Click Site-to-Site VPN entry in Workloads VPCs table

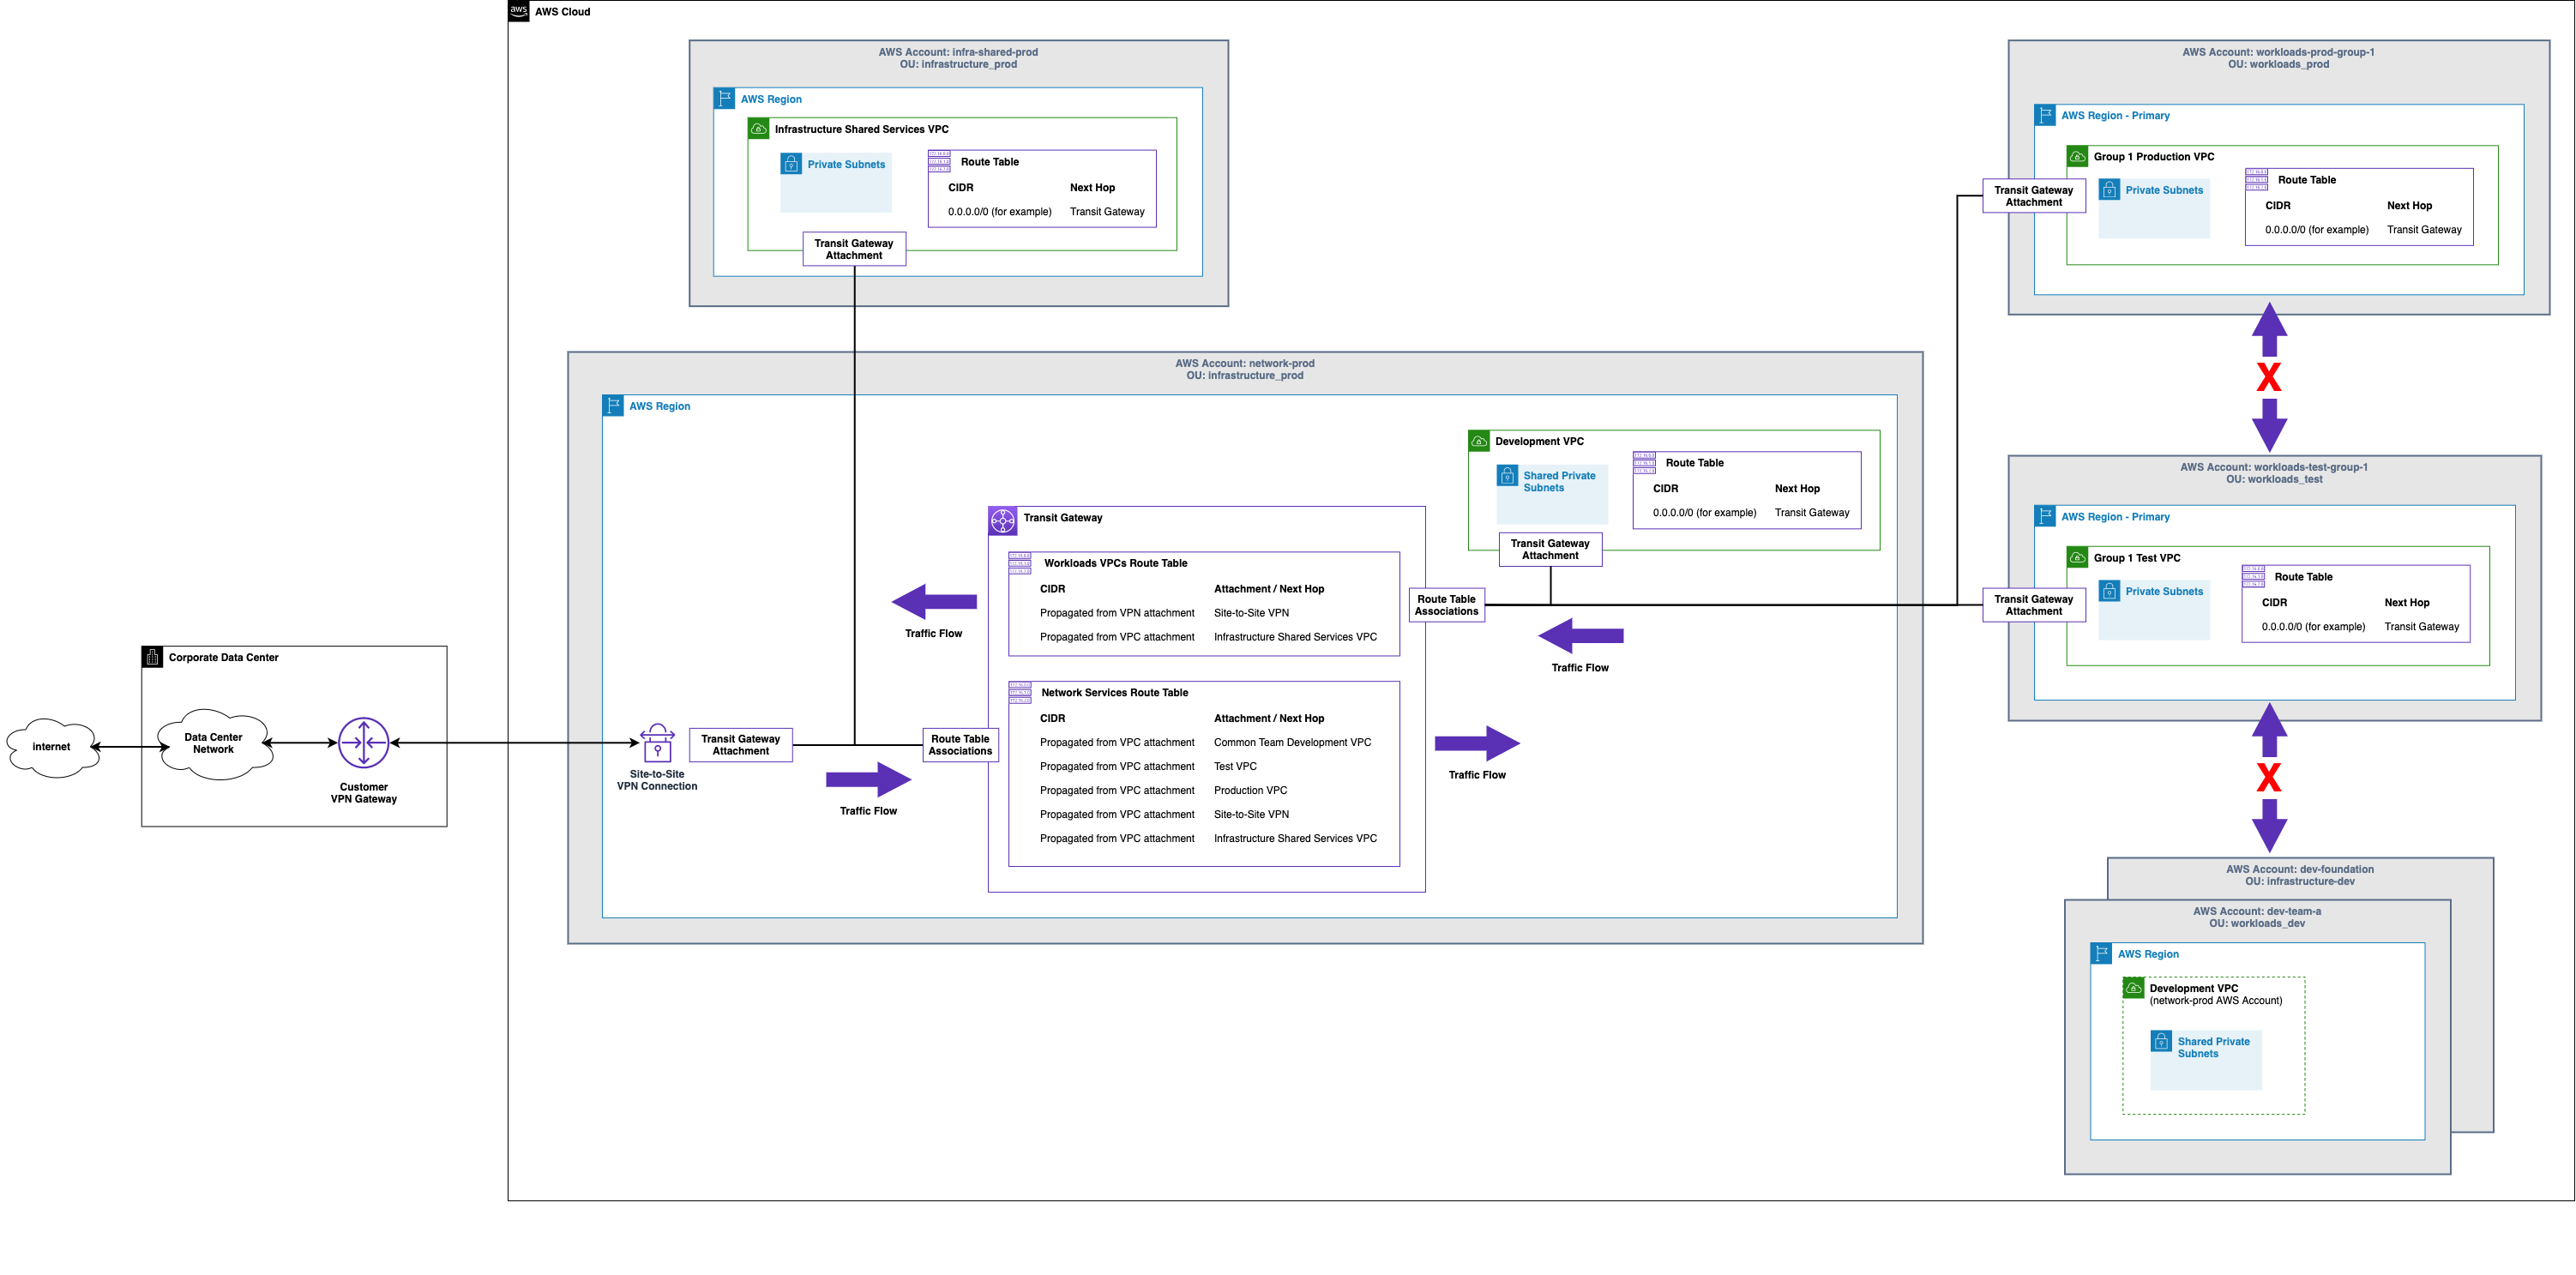1251,613
